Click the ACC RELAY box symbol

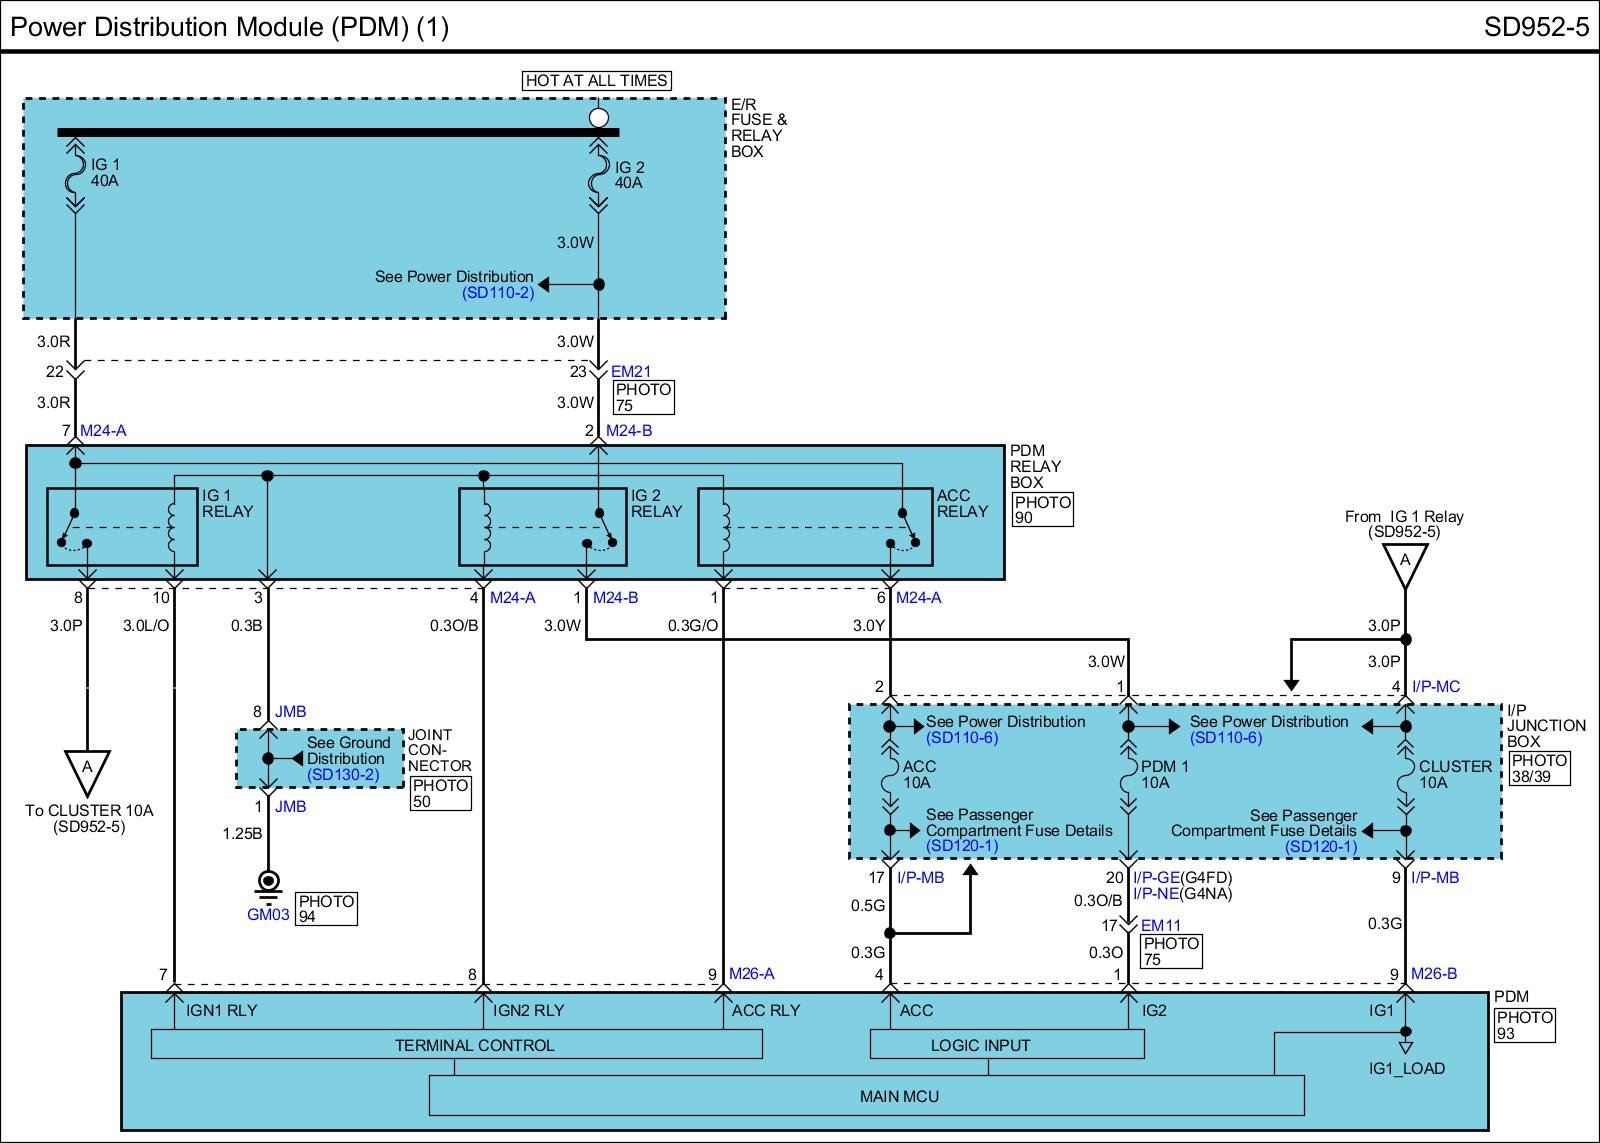click(814, 526)
